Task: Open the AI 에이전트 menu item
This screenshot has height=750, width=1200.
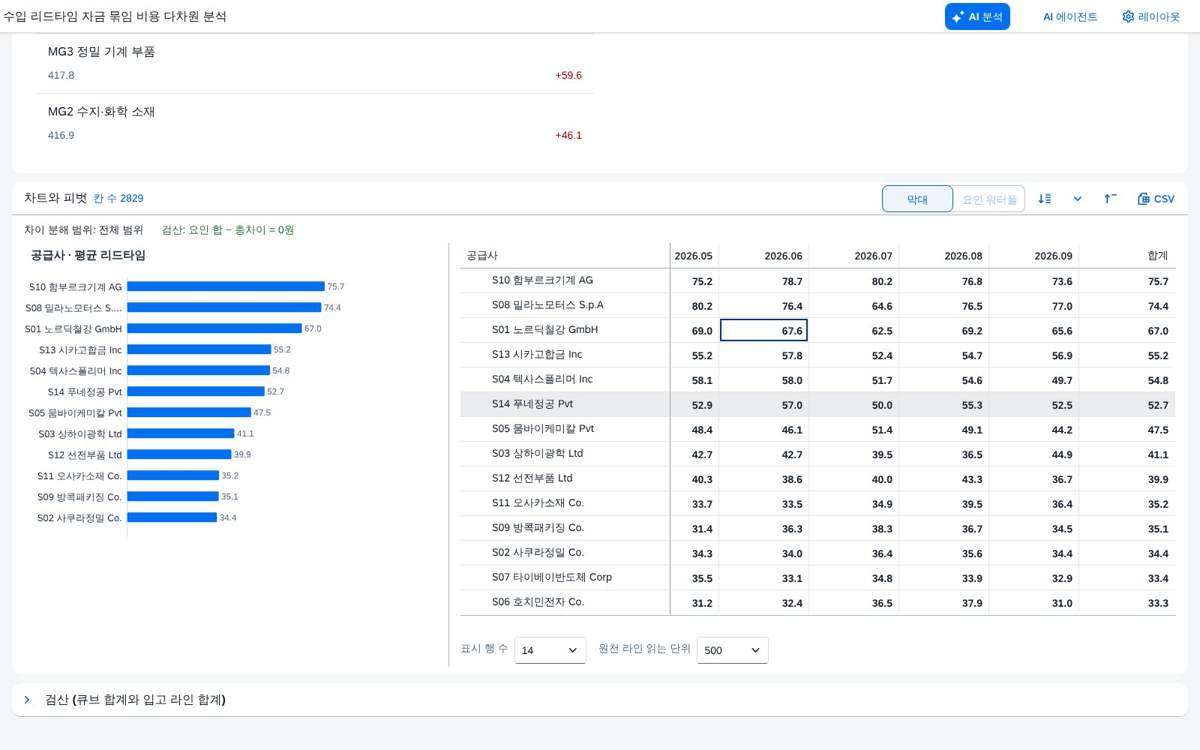Action: (x=1070, y=17)
